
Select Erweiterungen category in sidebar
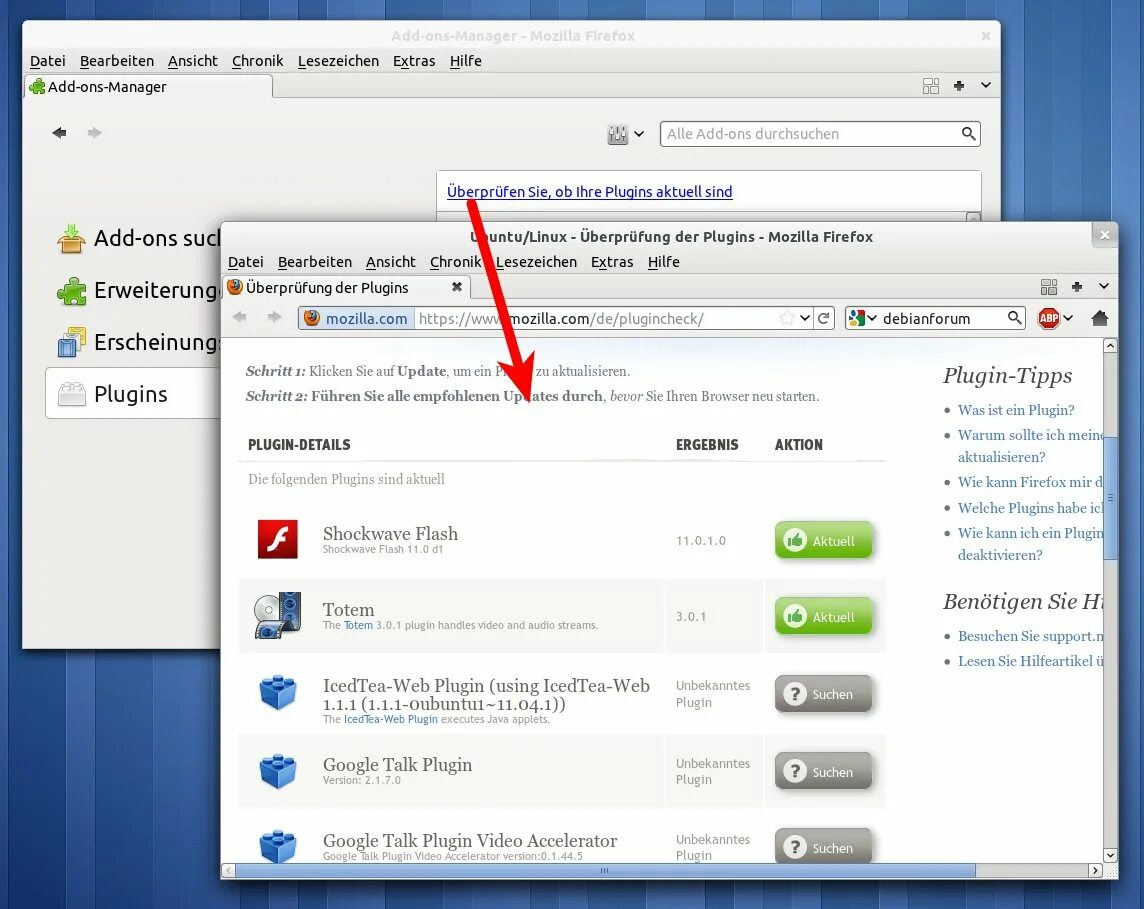139,290
